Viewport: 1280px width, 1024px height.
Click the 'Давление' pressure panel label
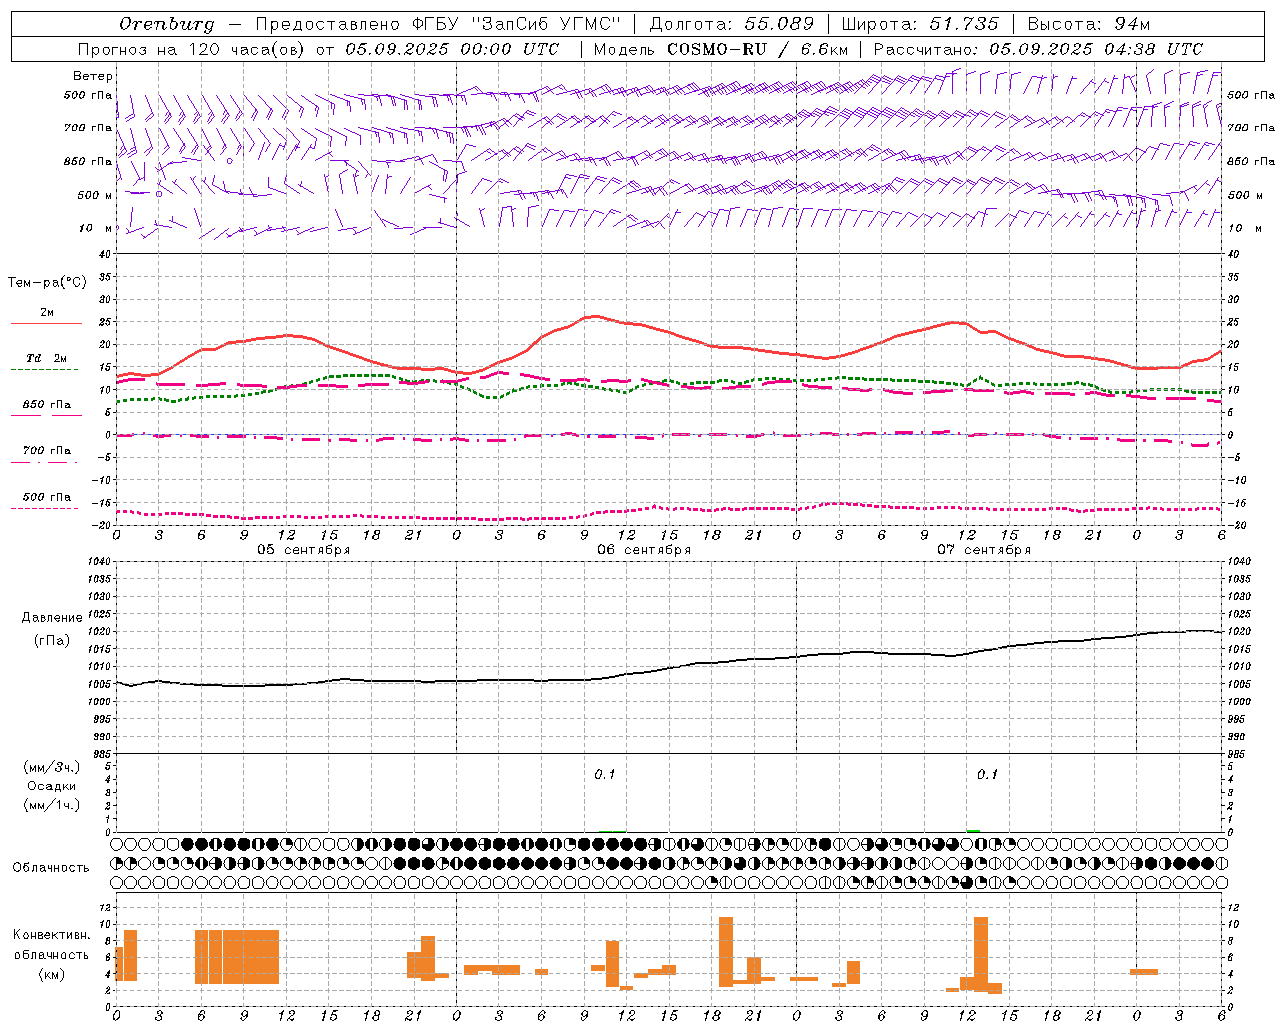click(x=52, y=618)
